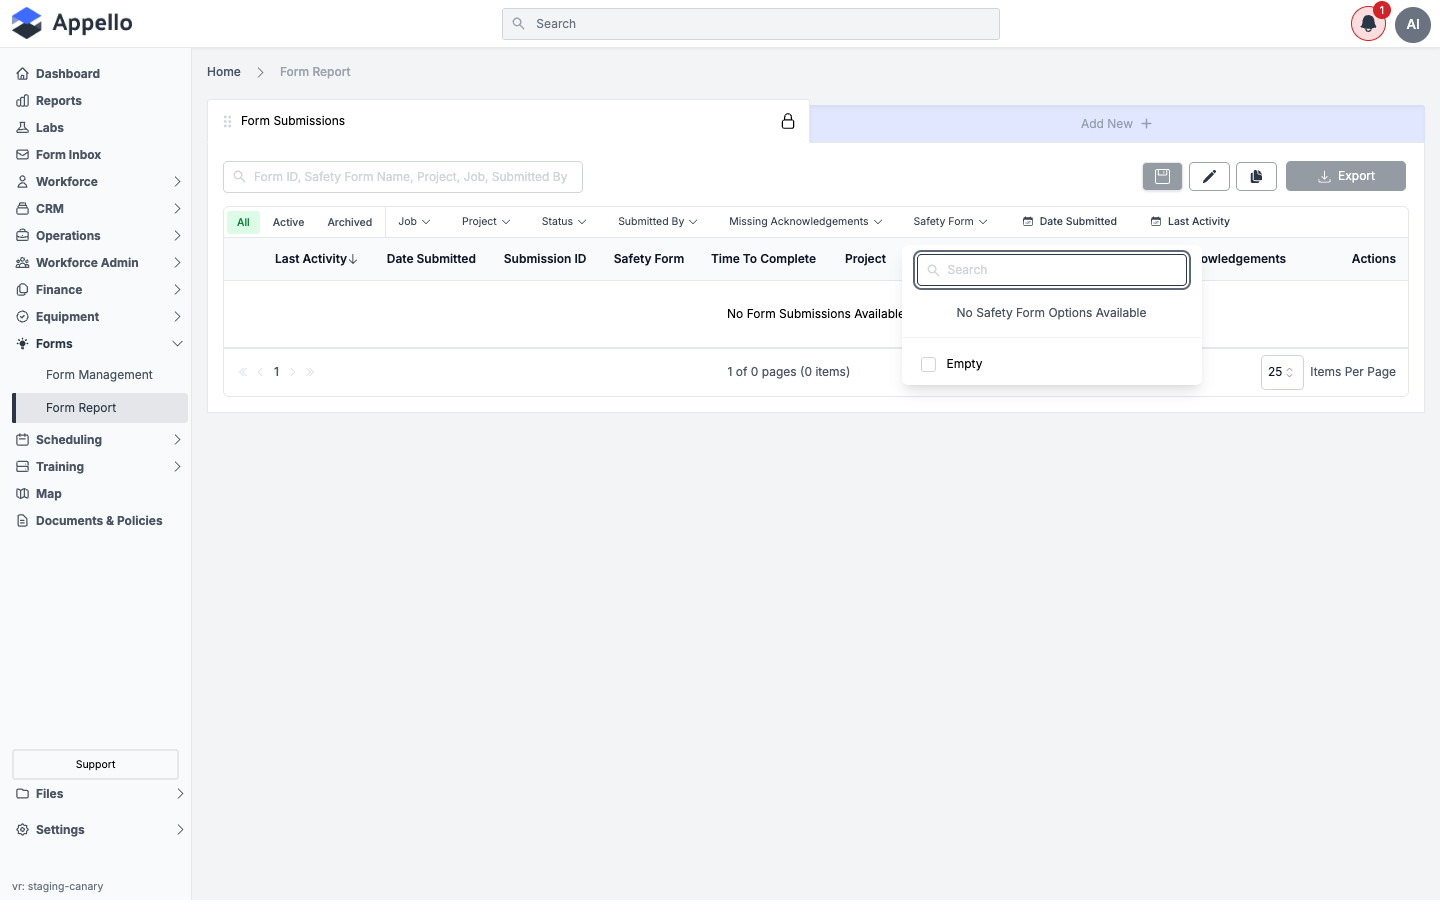Screen dimensions: 1440x918
Task: Open the Submitted By filter dropdown
Action: (658, 222)
